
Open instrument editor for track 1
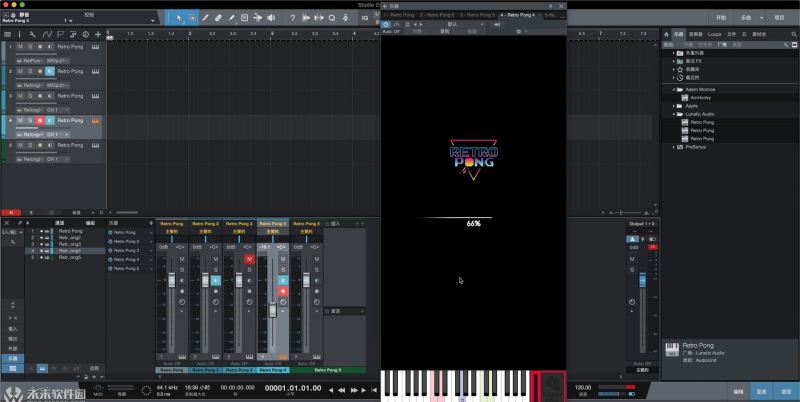click(x=95, y=47)
